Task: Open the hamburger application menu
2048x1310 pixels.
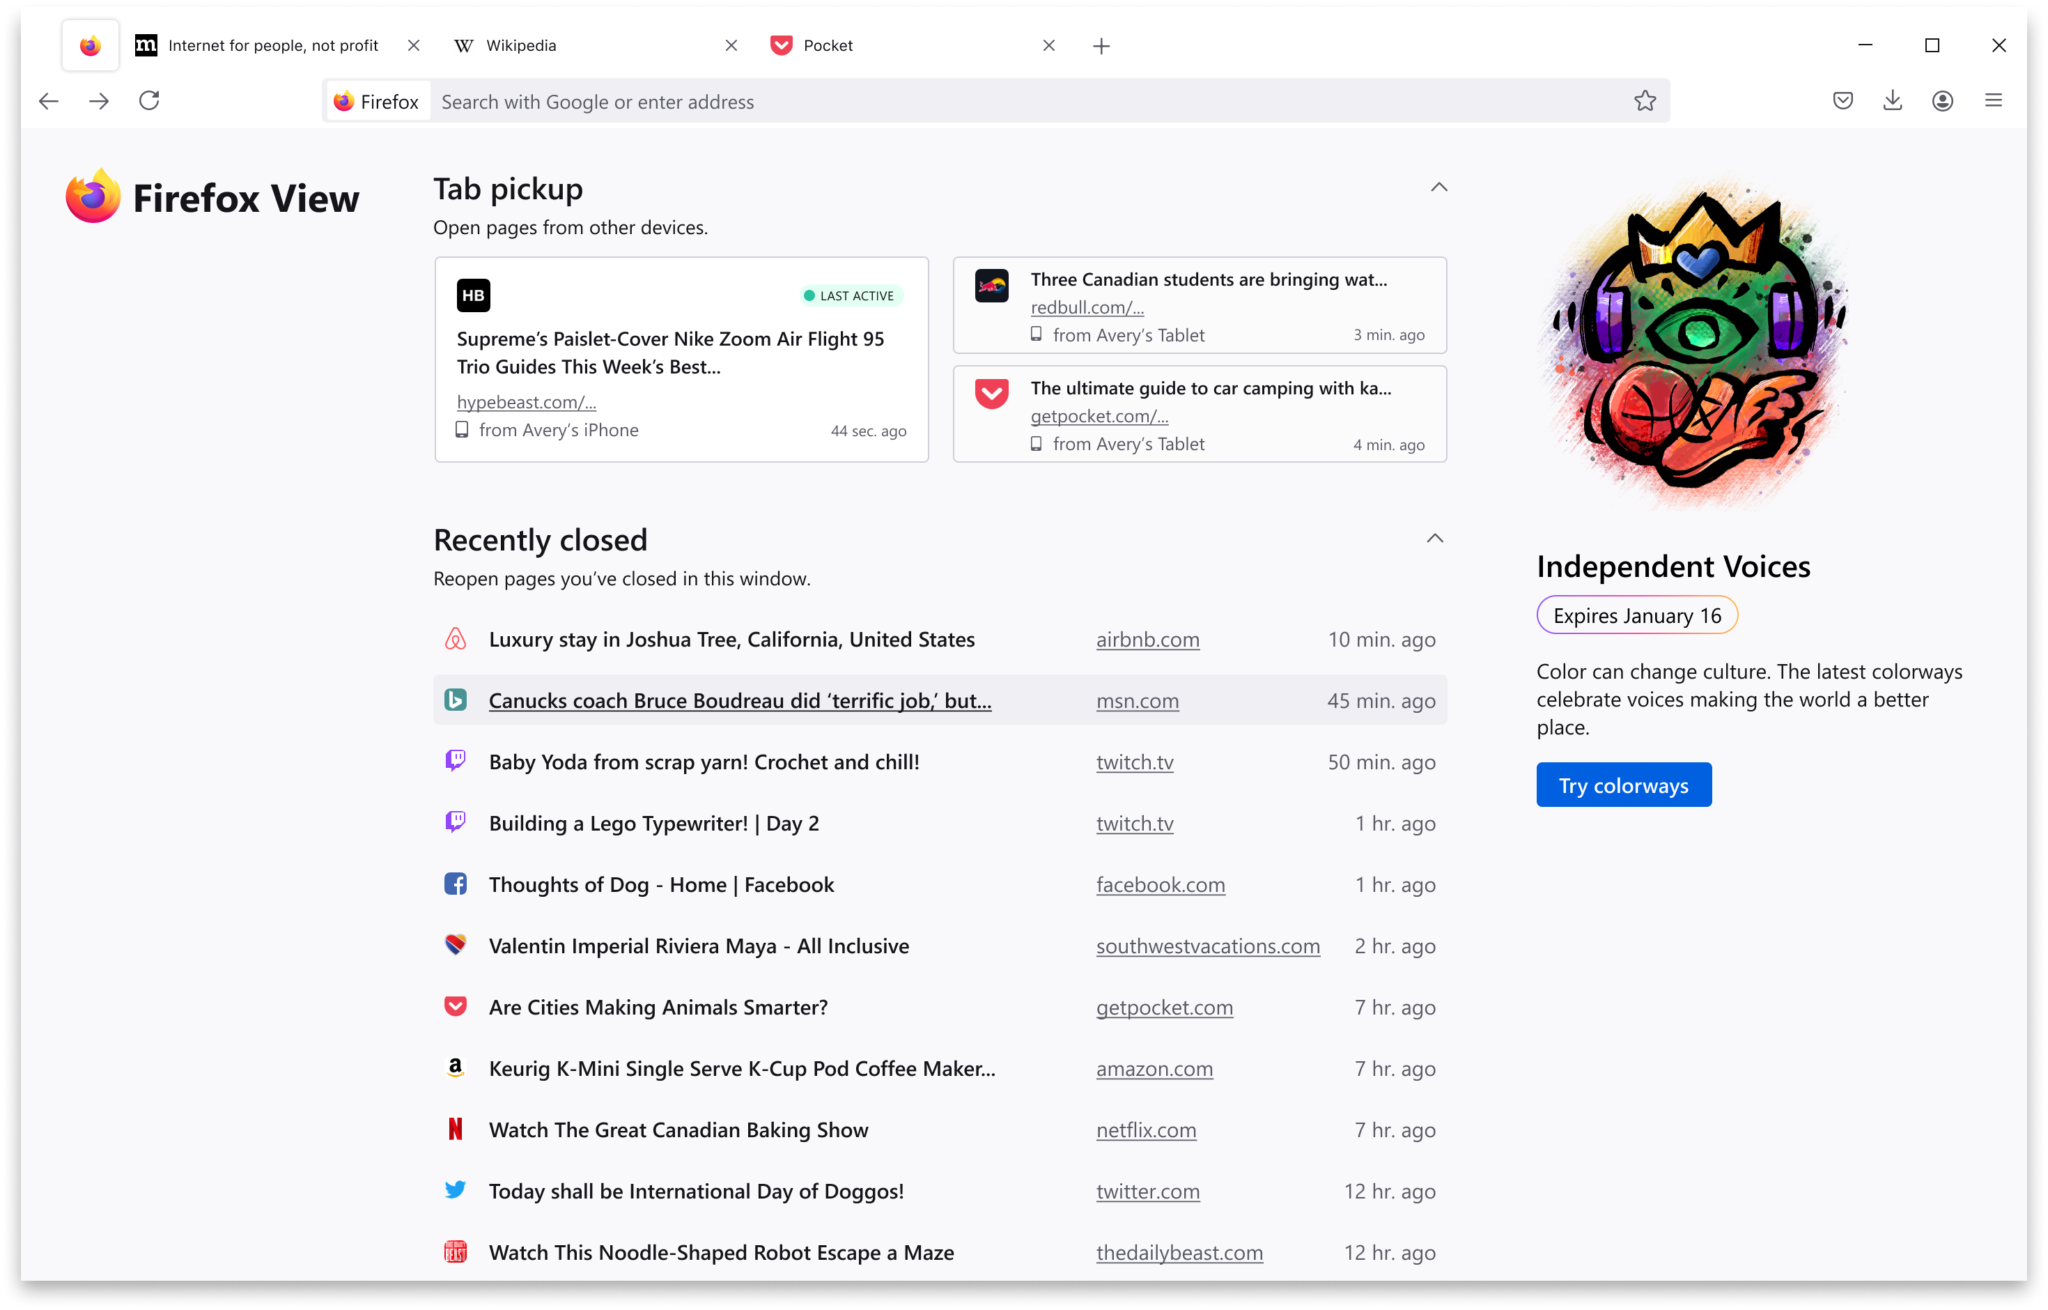Action: tap(1993, 101)
